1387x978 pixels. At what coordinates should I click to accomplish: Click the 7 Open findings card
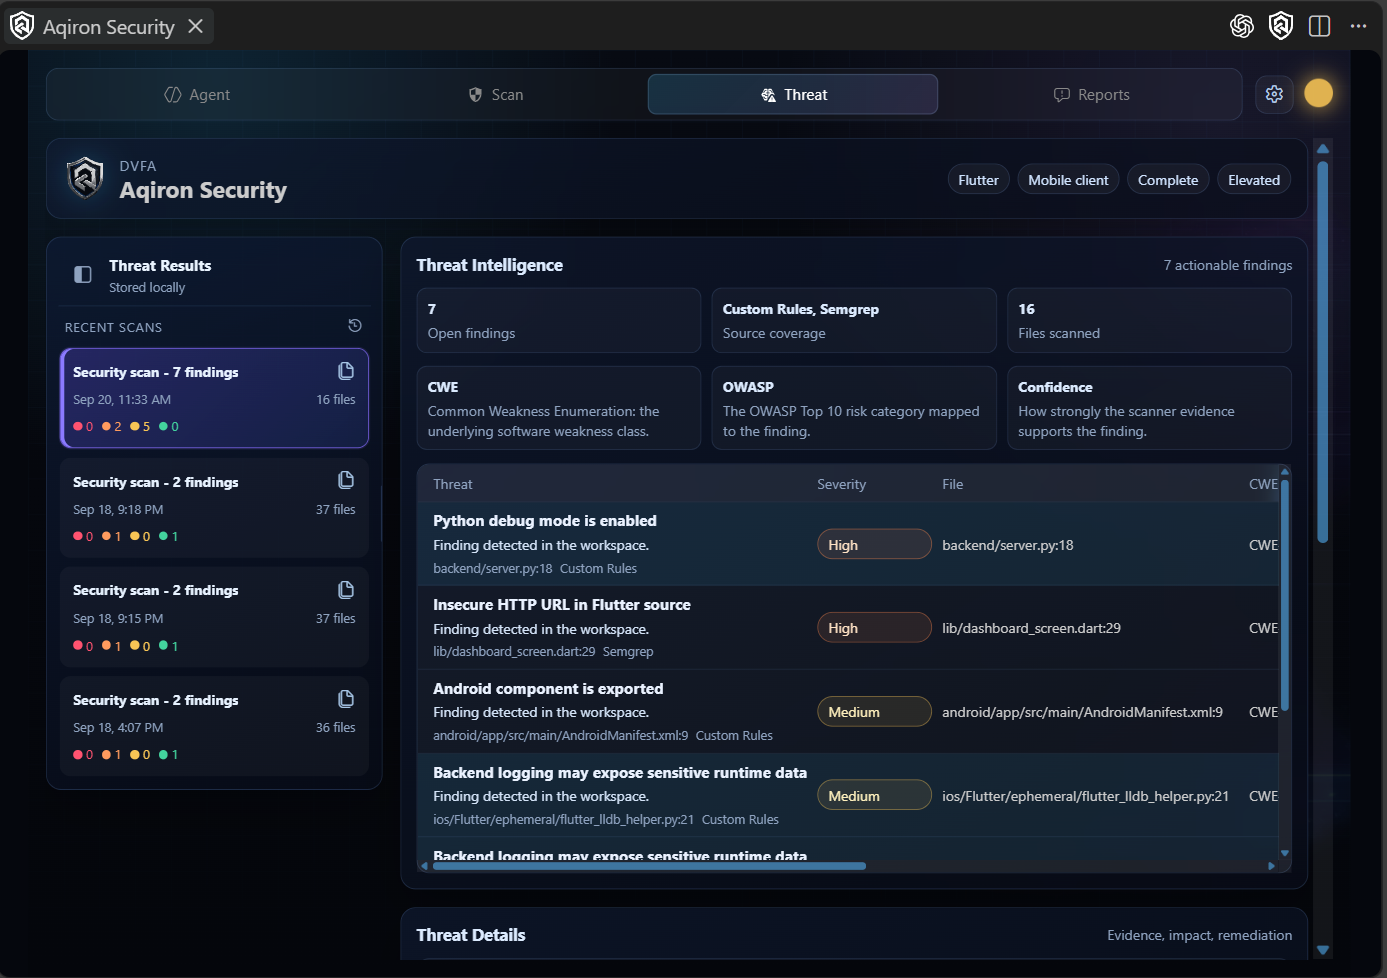pos(558,321)
